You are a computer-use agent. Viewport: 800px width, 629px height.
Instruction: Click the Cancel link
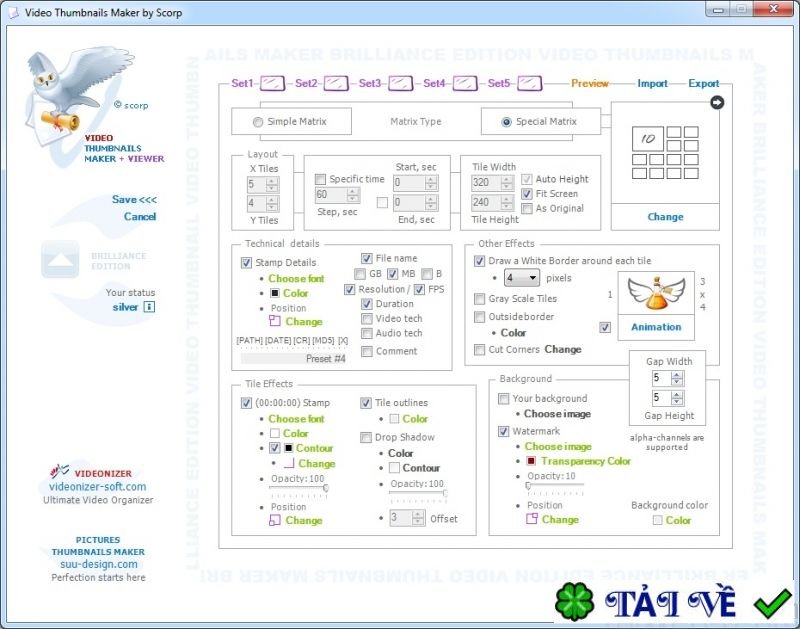140,216
